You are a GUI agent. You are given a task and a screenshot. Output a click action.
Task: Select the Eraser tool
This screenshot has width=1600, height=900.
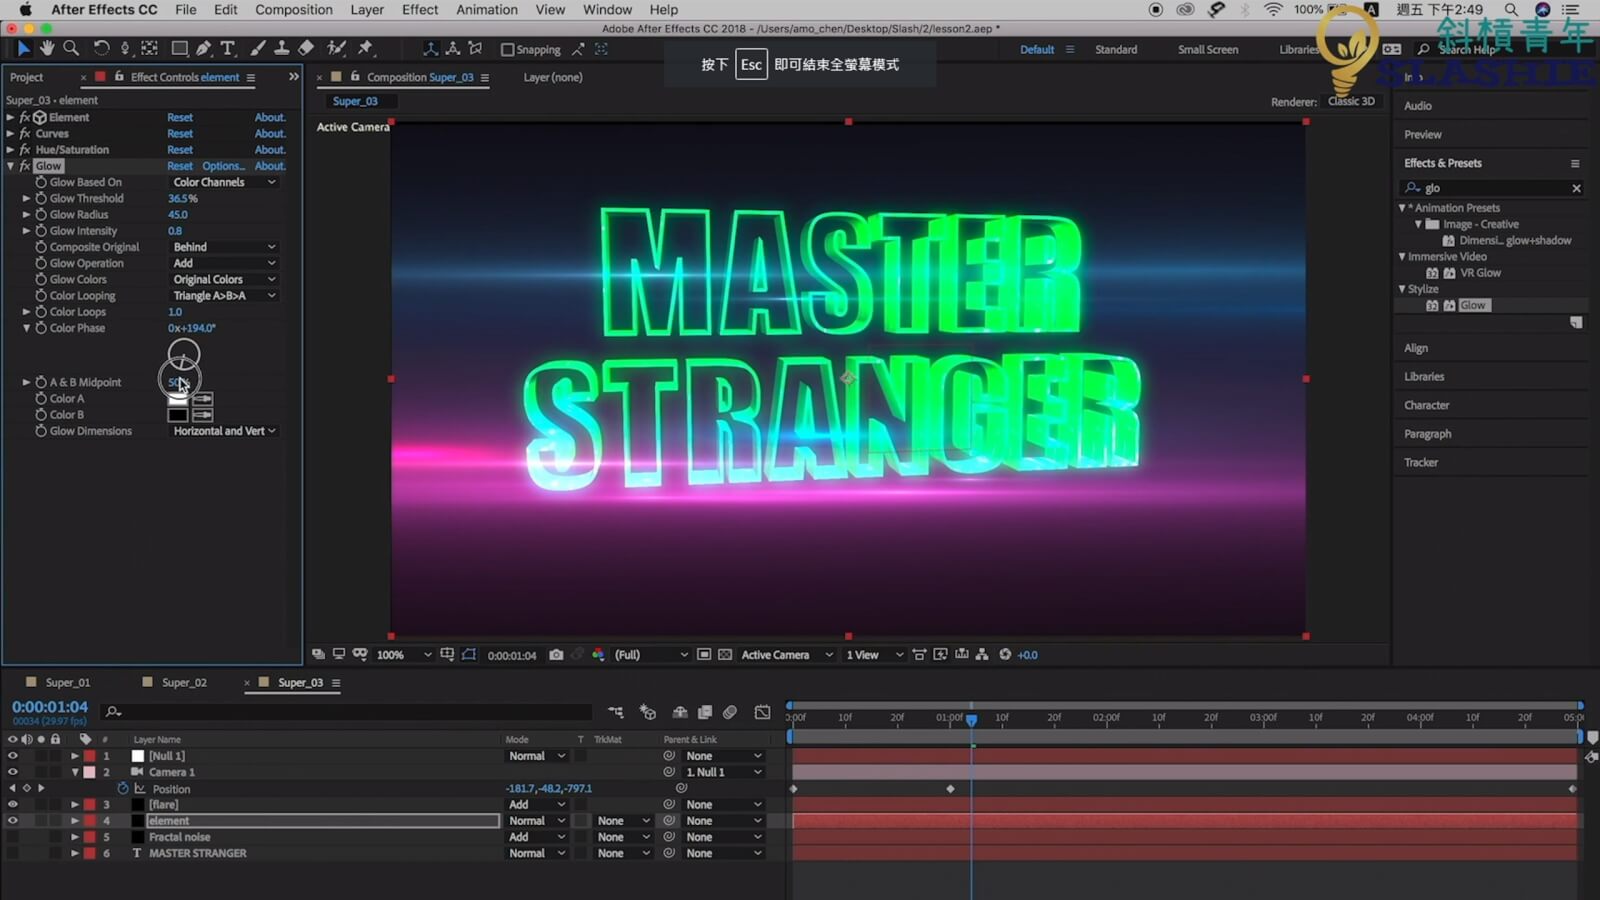click(306, 48)
